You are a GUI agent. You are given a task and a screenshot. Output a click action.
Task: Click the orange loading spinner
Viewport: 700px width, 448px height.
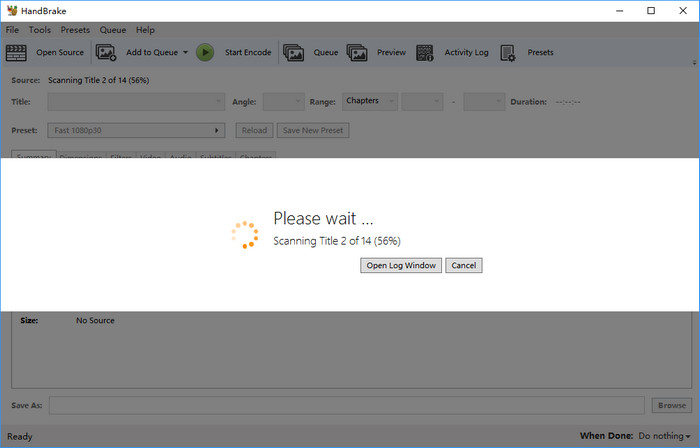(x=245, y=234)
